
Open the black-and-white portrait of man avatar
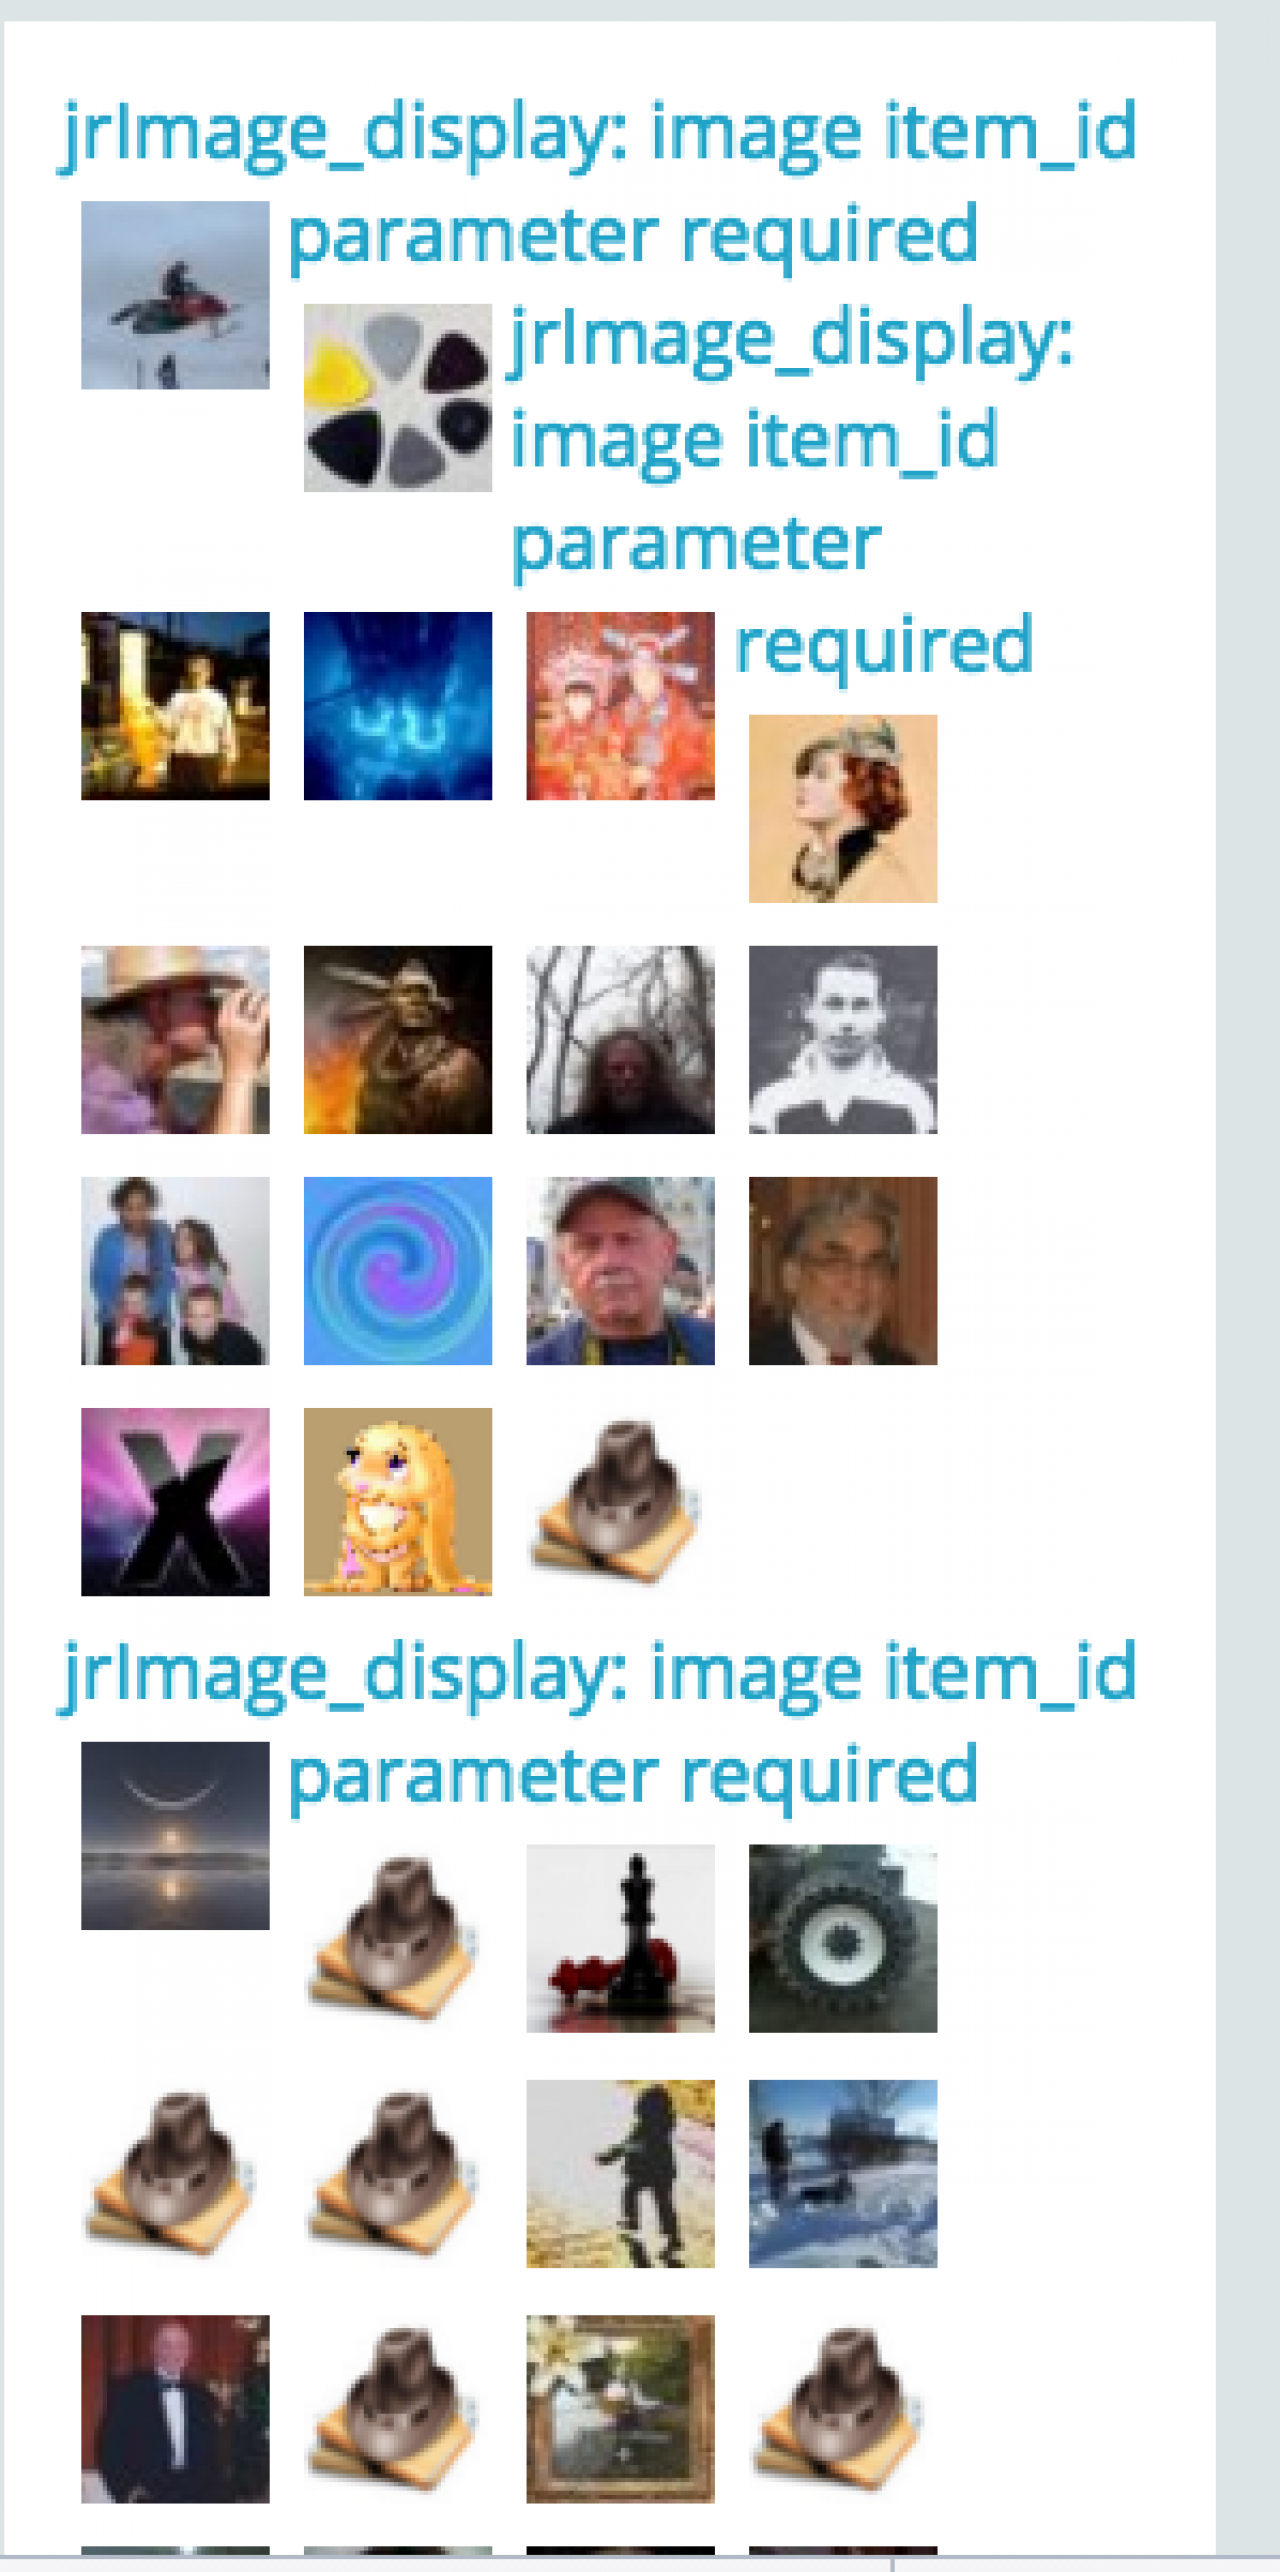(x=843, y=1040)
